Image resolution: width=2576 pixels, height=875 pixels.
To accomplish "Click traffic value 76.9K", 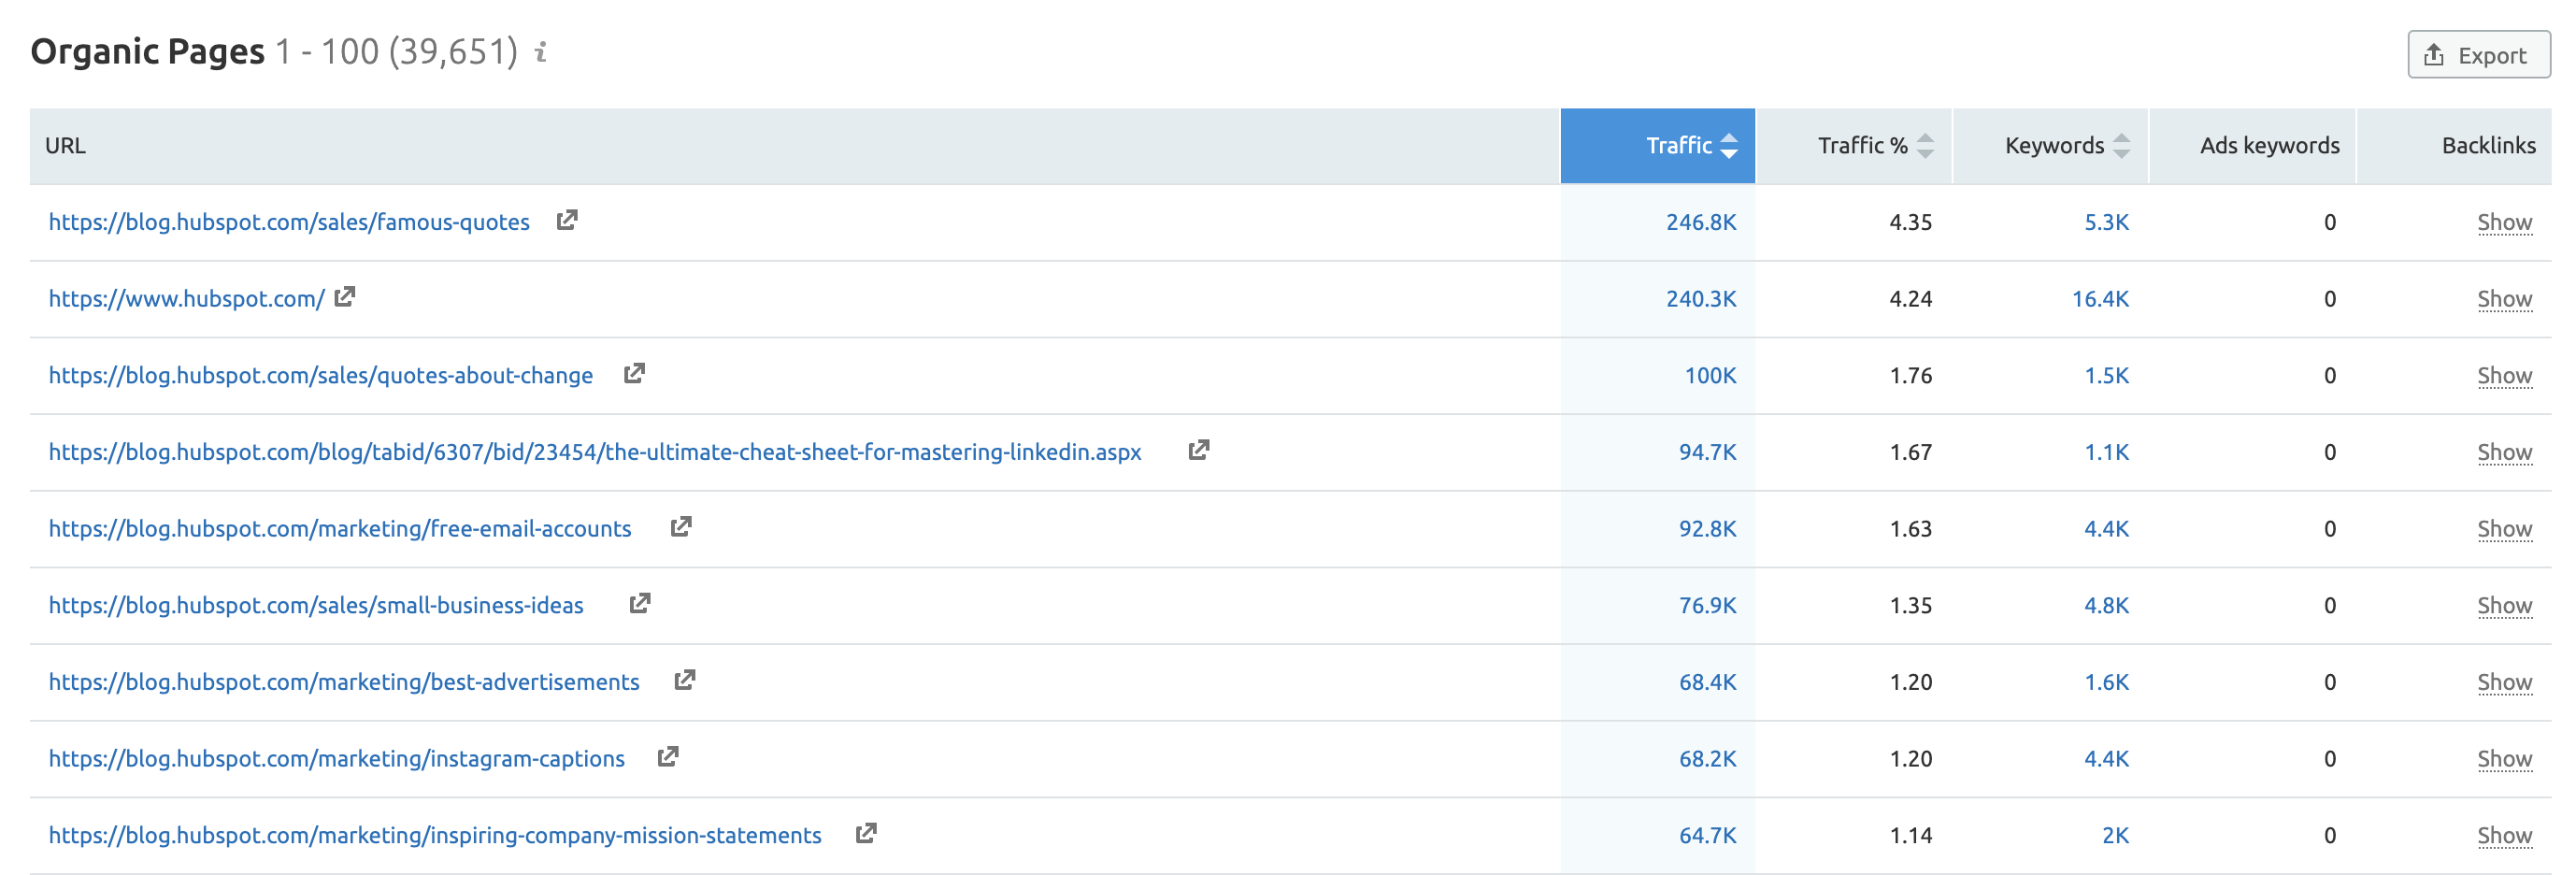I will (x=1707, y=605).
